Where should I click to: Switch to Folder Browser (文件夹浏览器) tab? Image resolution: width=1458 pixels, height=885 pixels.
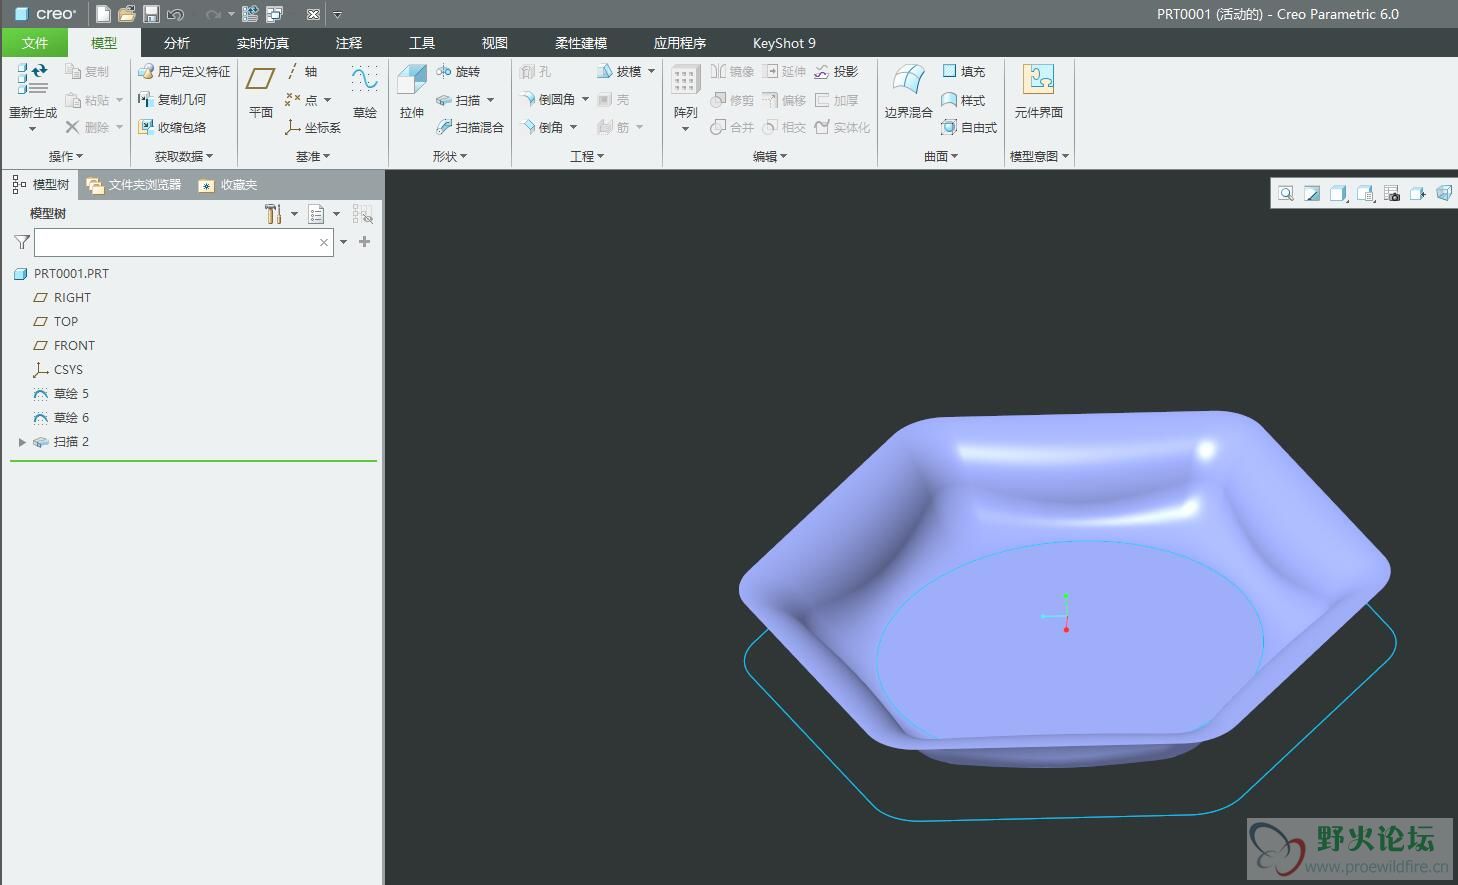tap(134, 185)
